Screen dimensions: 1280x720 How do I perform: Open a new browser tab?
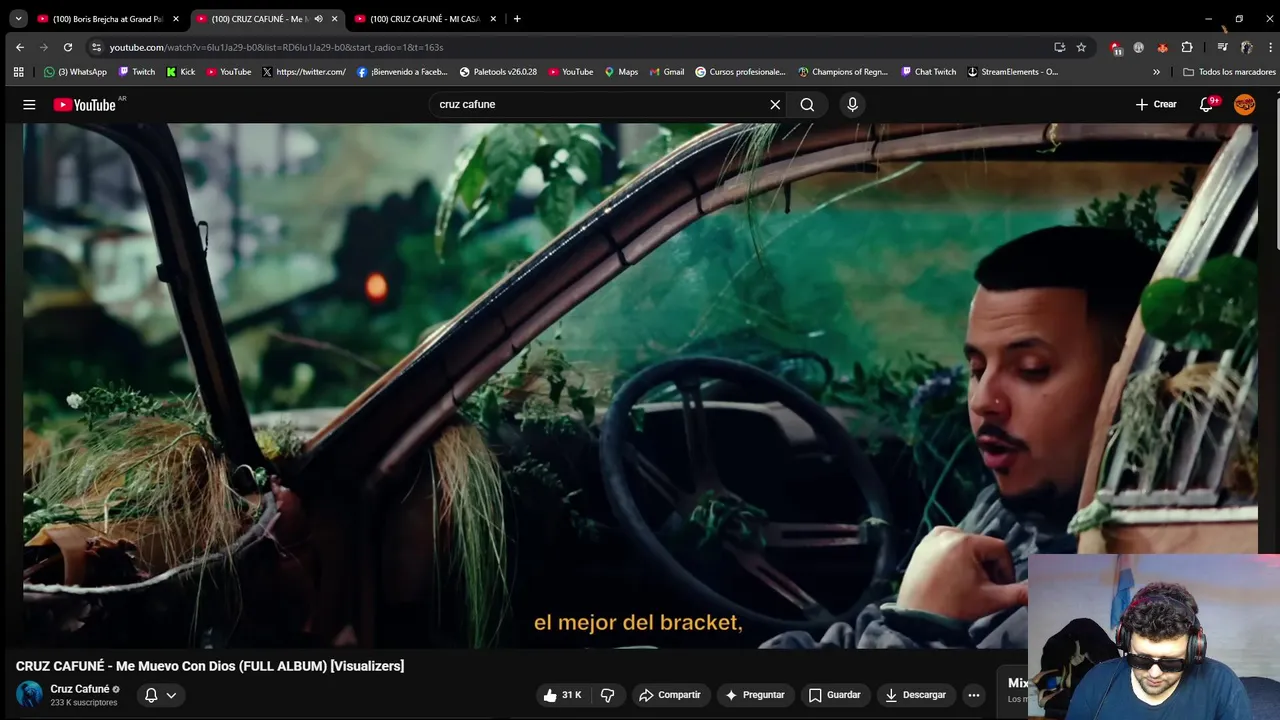click(x=517, y=18)
